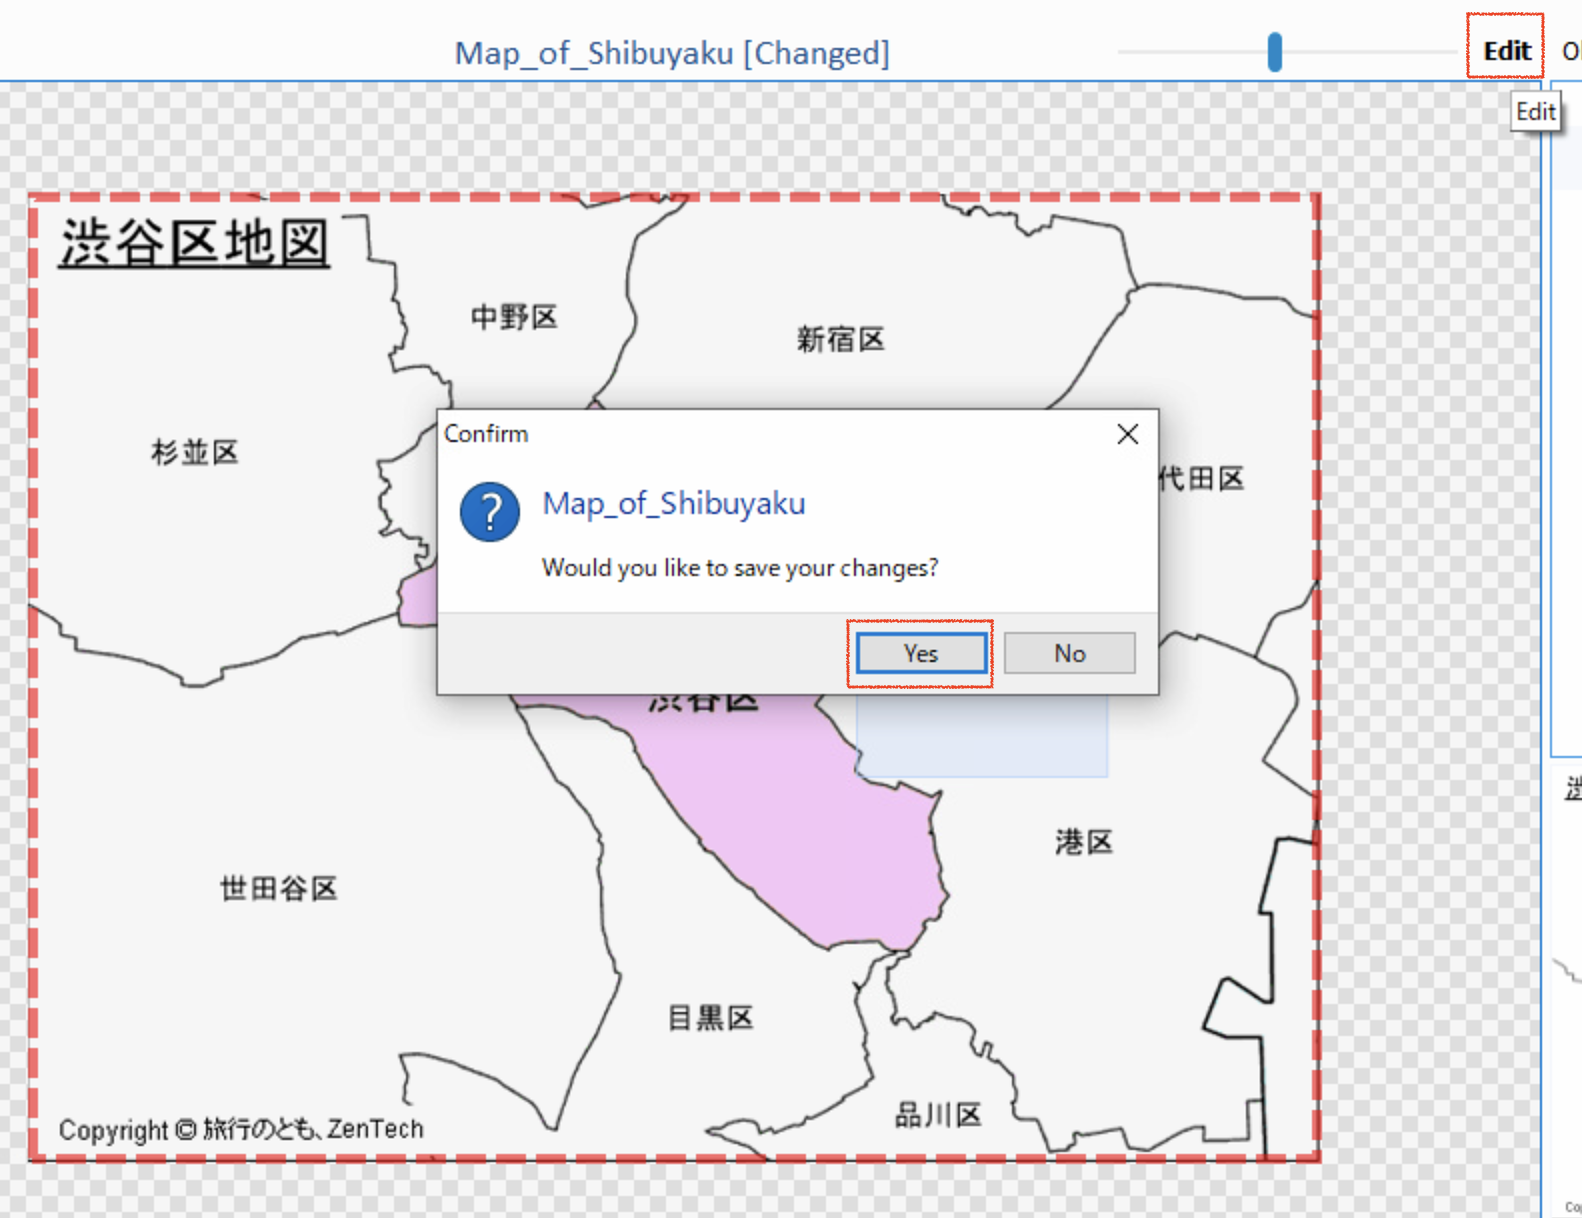This screenshot has height=1218, width=1582.
Task: Click the 品川区 label on the map
Action: pos(938,1115)
